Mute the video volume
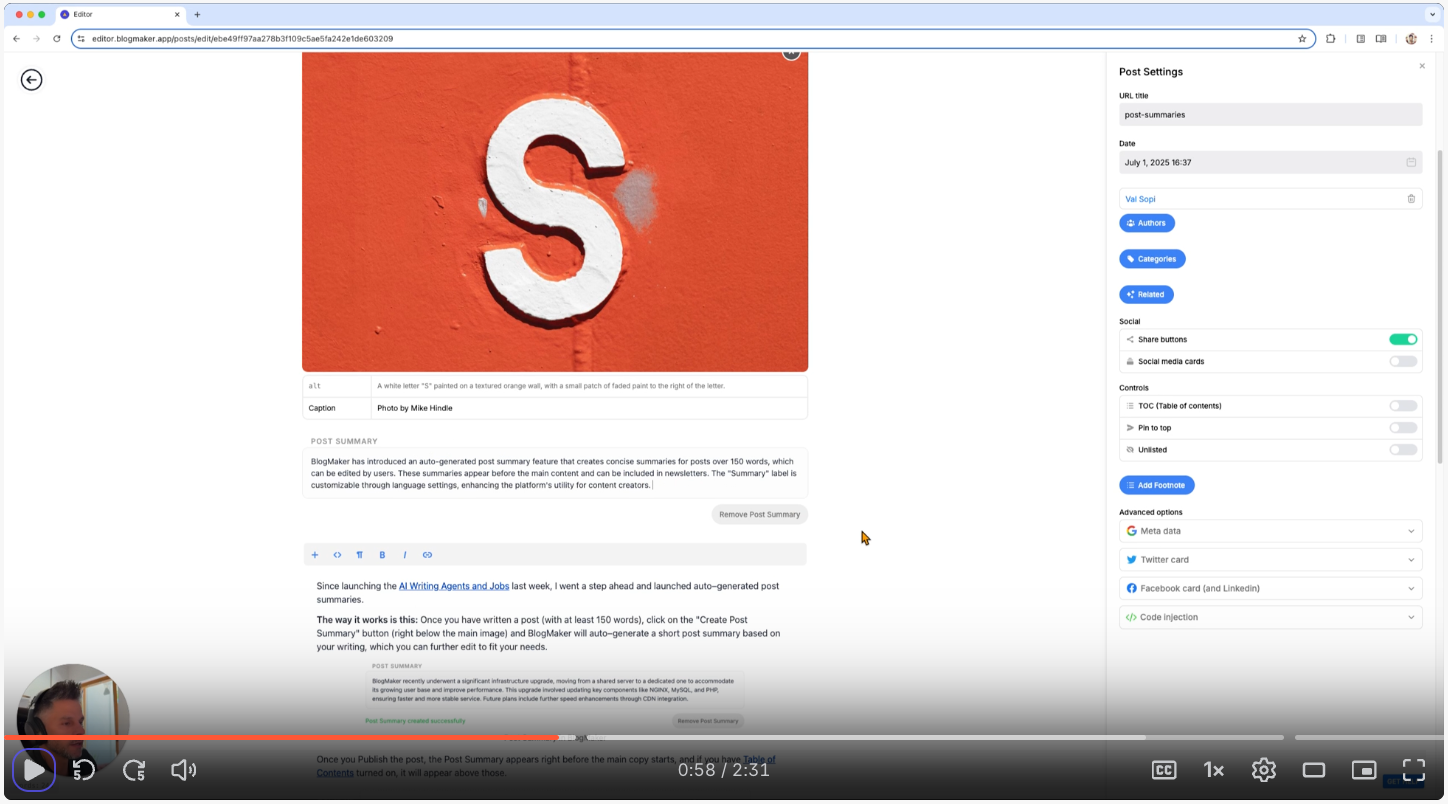Viewport: 1448px width, 804px height. 183,770
